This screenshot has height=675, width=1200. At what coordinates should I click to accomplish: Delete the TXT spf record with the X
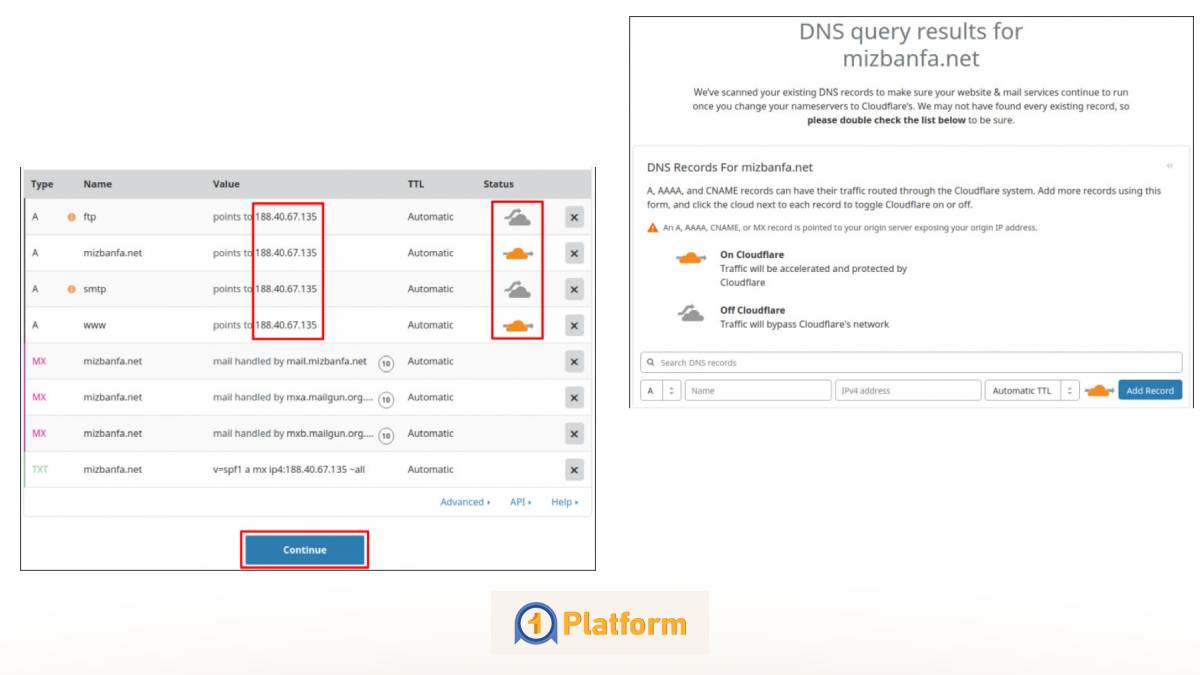575,469
